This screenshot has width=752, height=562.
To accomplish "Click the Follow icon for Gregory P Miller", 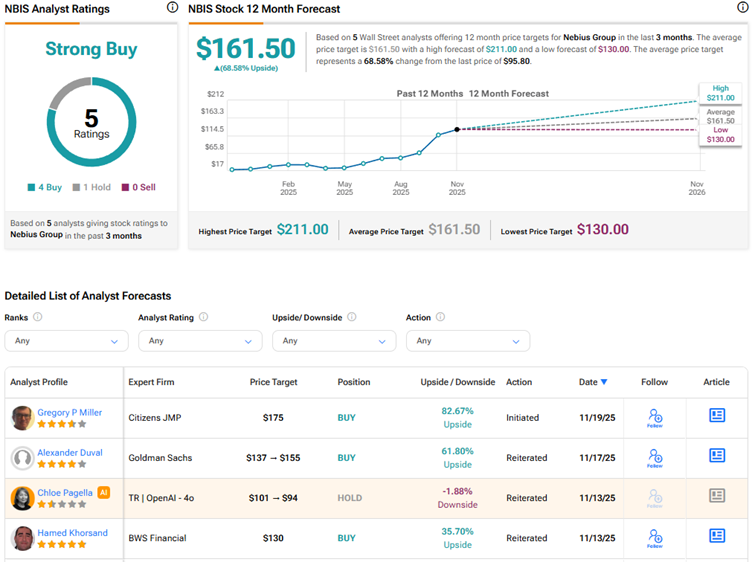I will coord(655,417).
